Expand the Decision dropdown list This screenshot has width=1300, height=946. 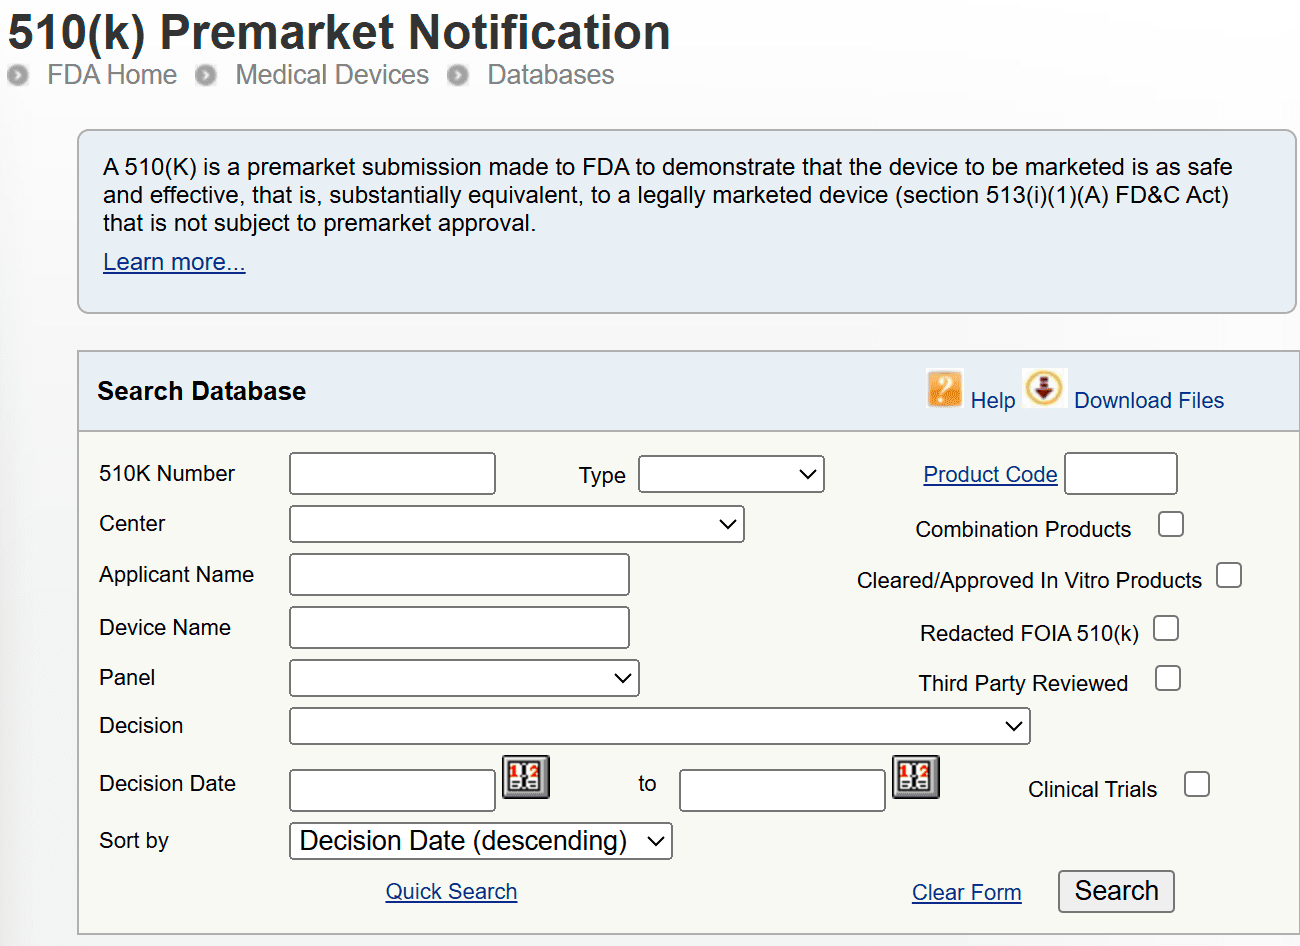[660, 726]
